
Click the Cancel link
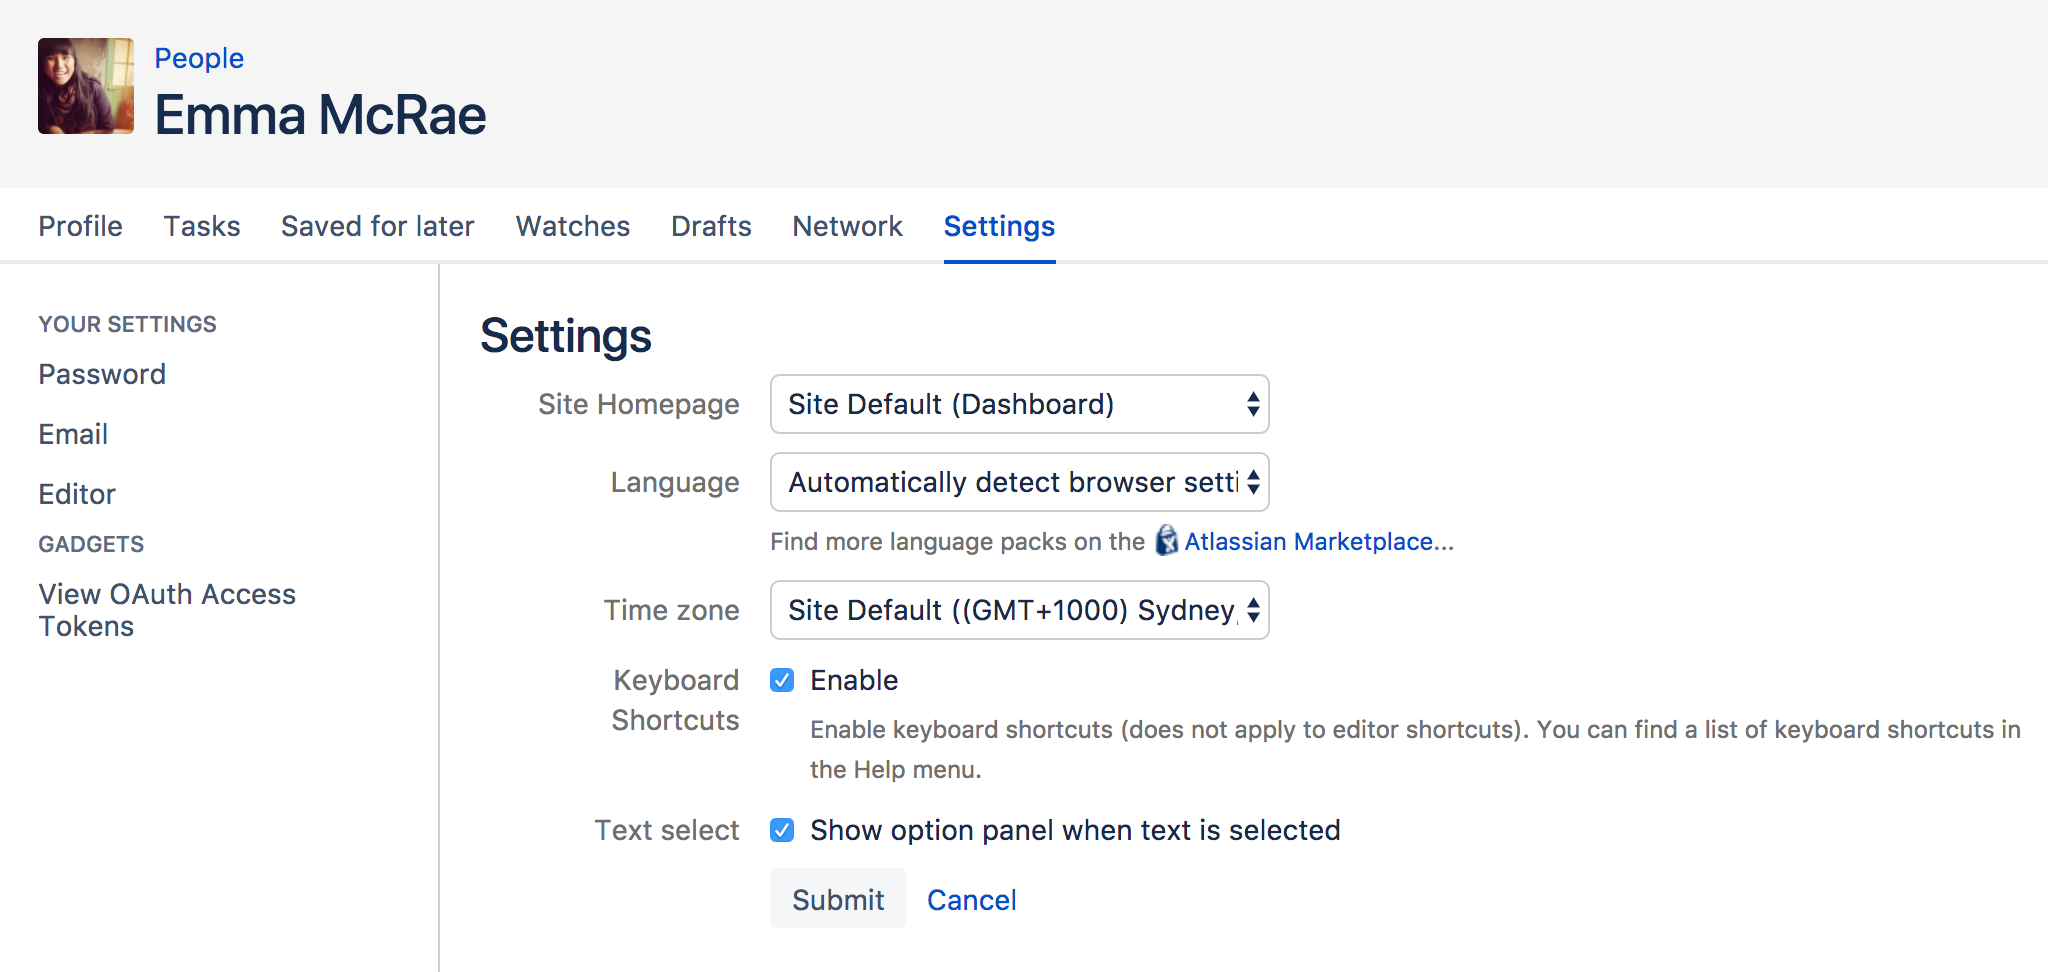[x=971, y=900]
